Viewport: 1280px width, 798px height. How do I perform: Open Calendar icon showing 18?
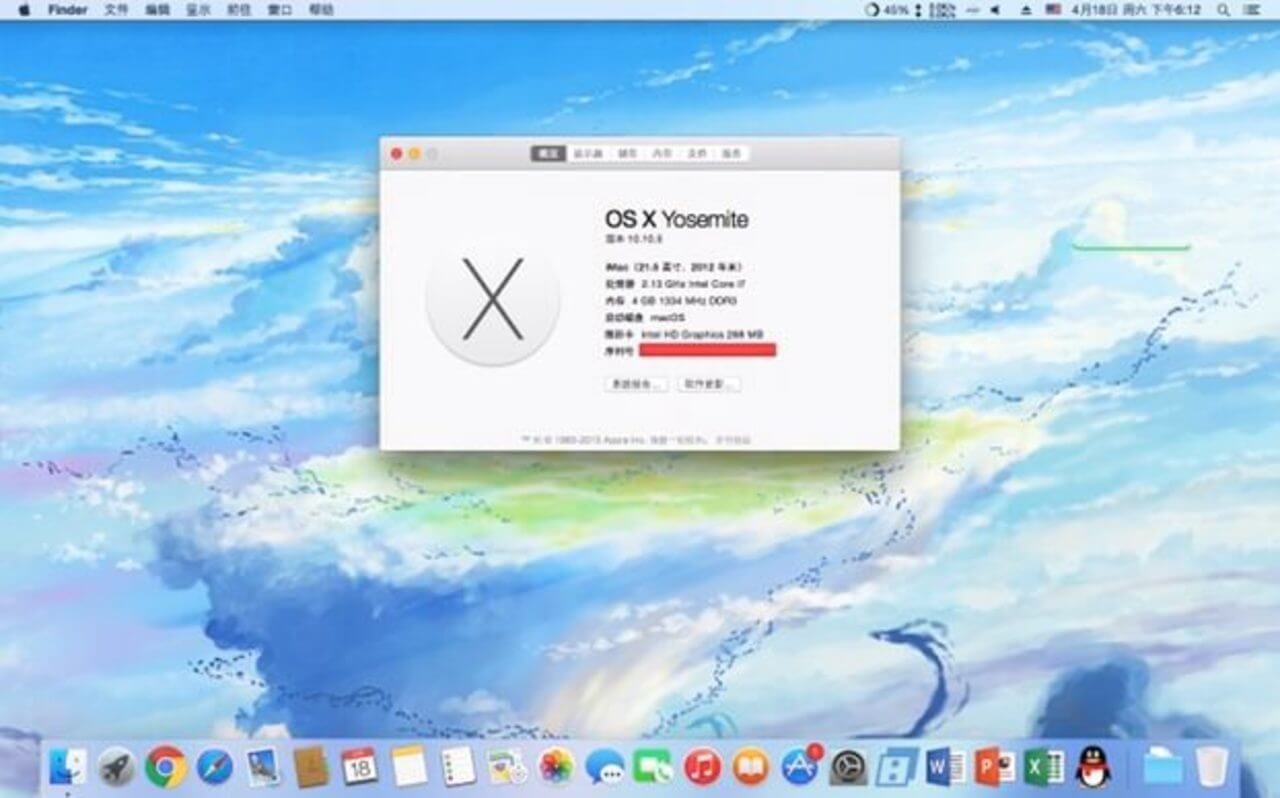click(360, 767)
